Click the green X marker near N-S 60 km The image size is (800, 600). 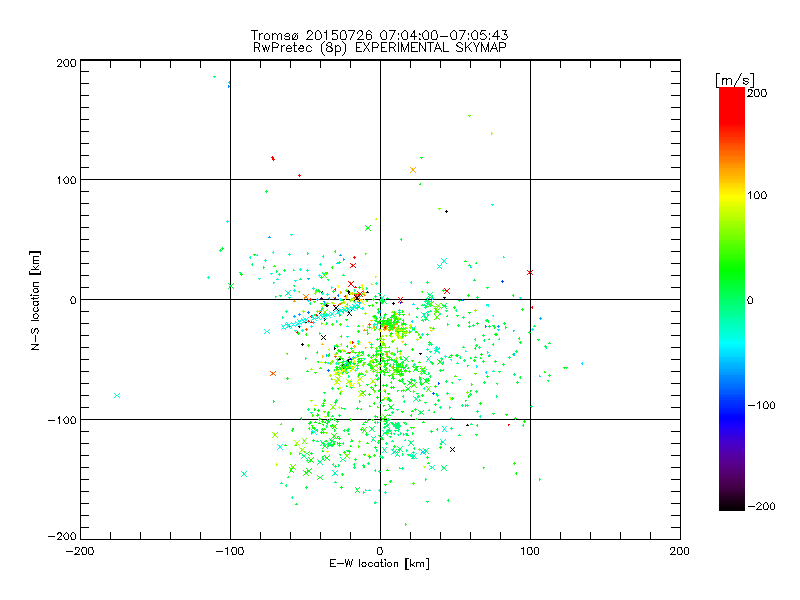coord(368,228)
